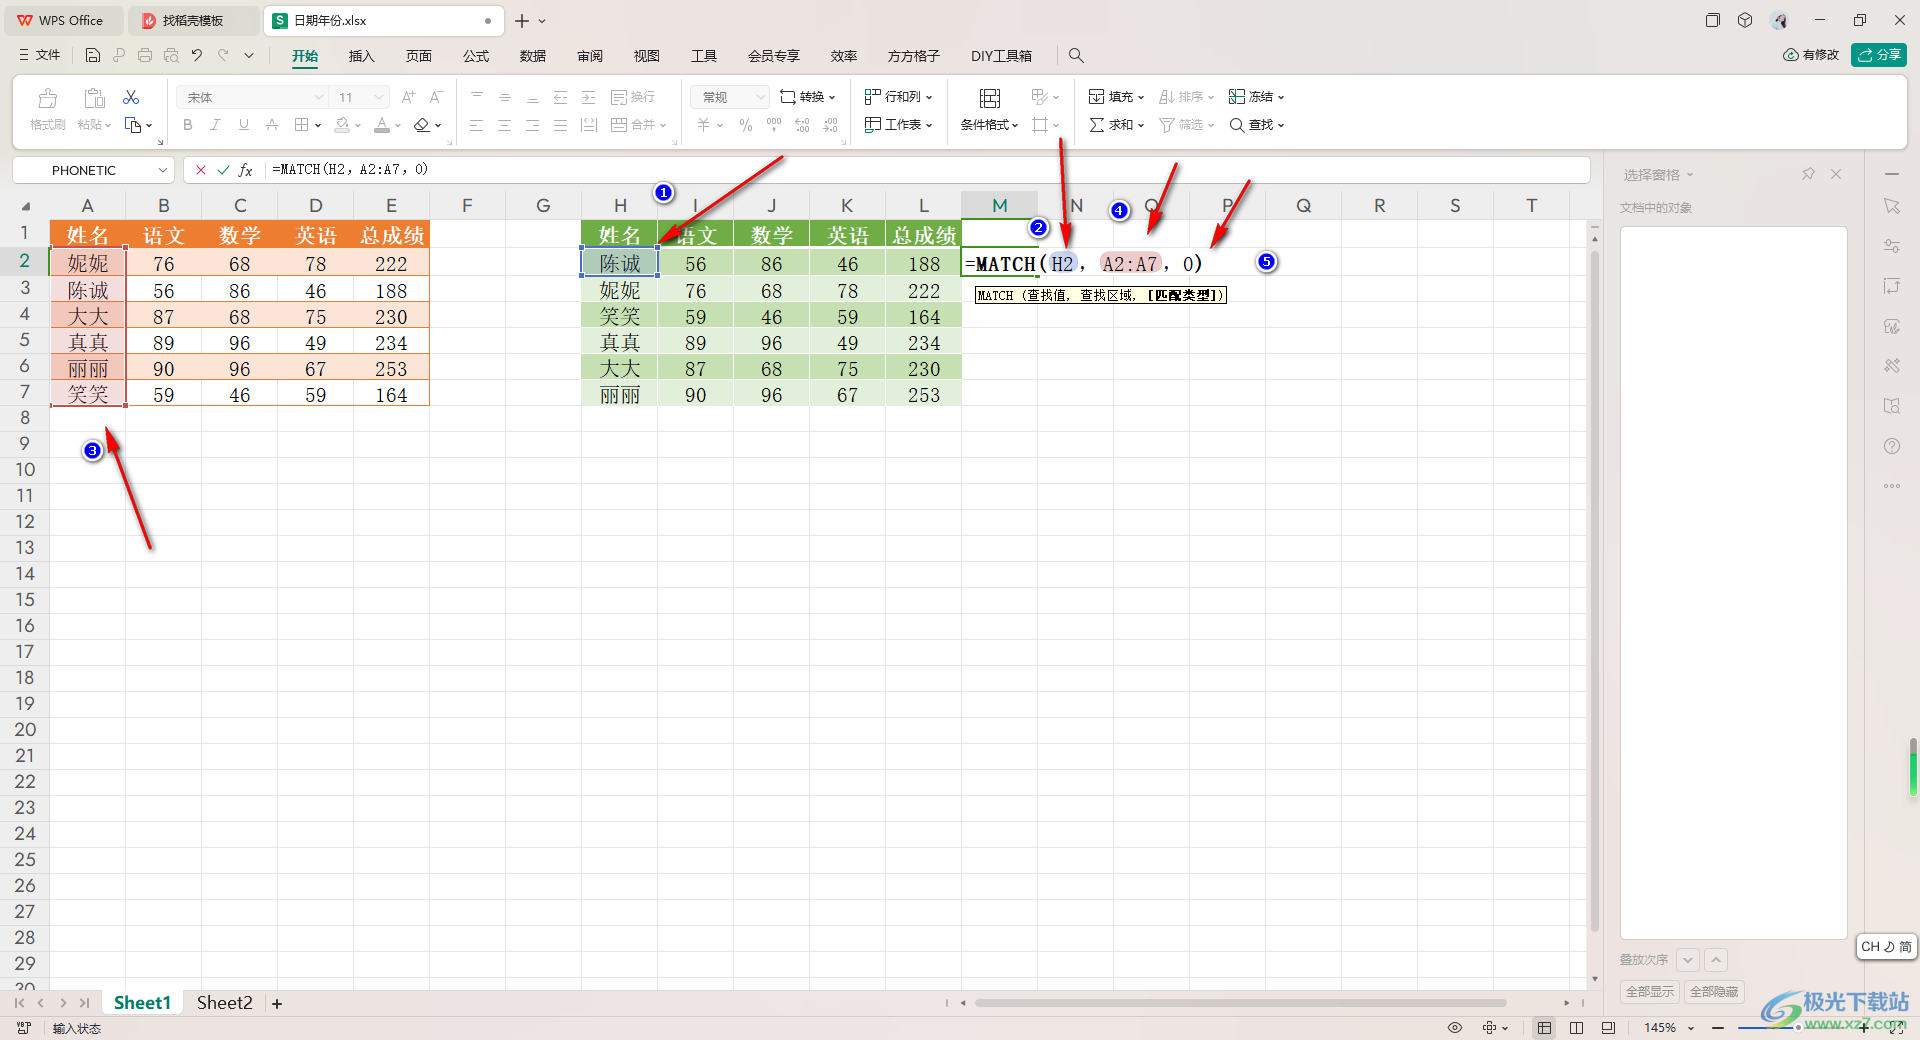
Task: Click the help question mark sidebar icon
Action: click(1892, 446)
